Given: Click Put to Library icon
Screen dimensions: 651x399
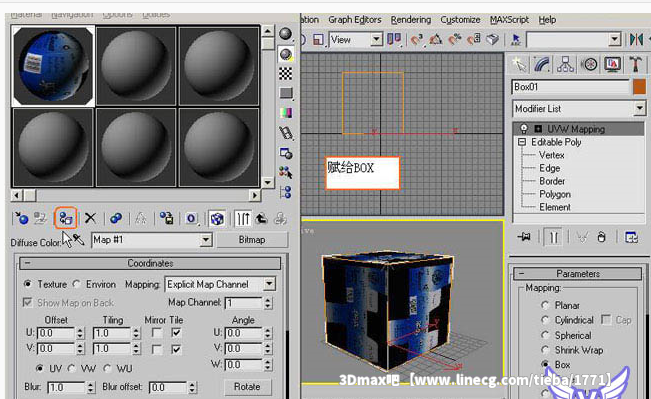Looking at the screenshot, I should (x=167, y=218).
